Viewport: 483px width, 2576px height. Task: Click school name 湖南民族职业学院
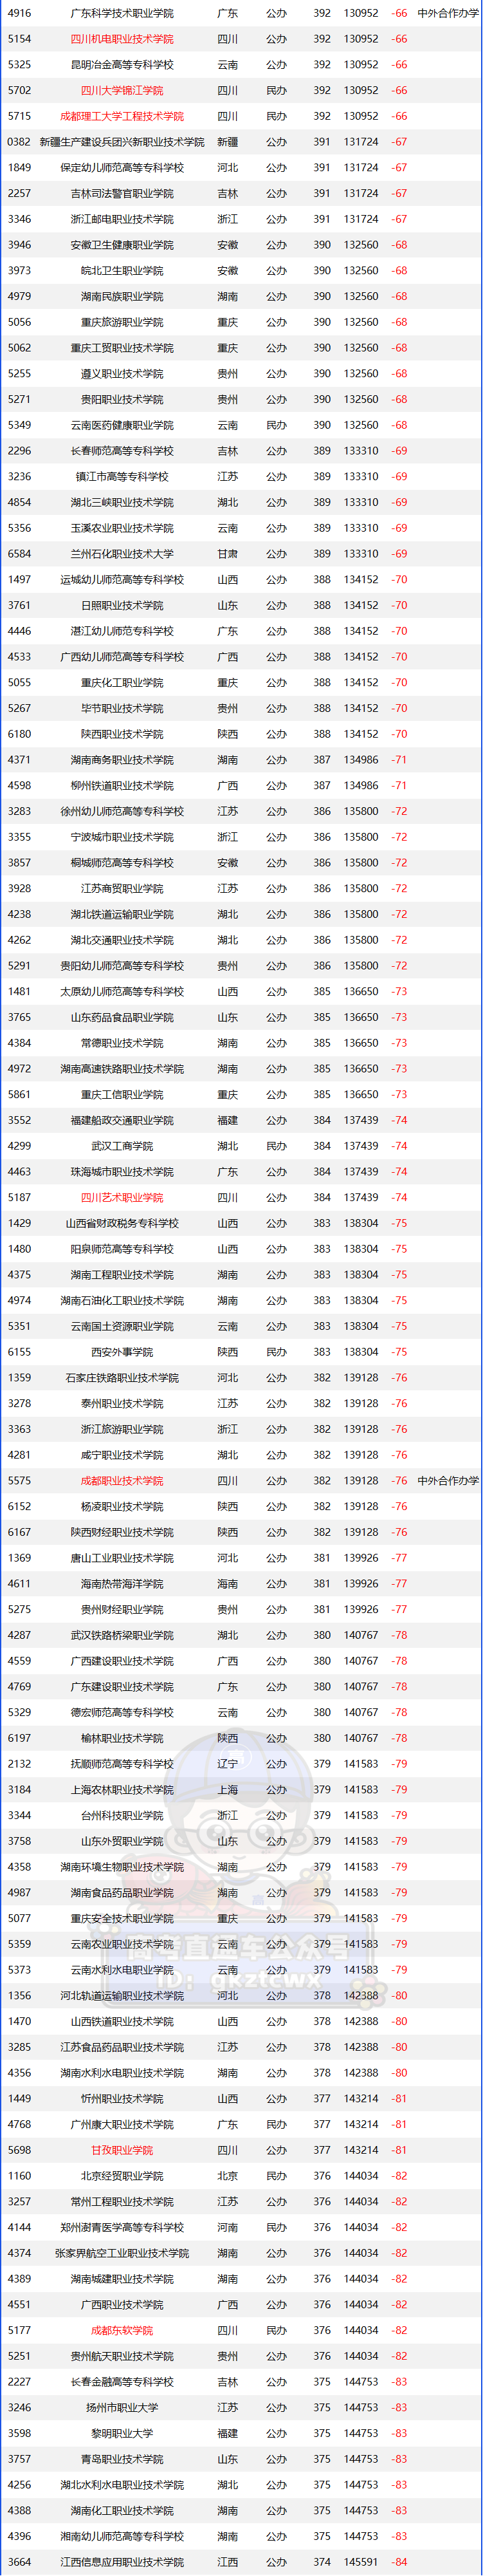(122, 296)
